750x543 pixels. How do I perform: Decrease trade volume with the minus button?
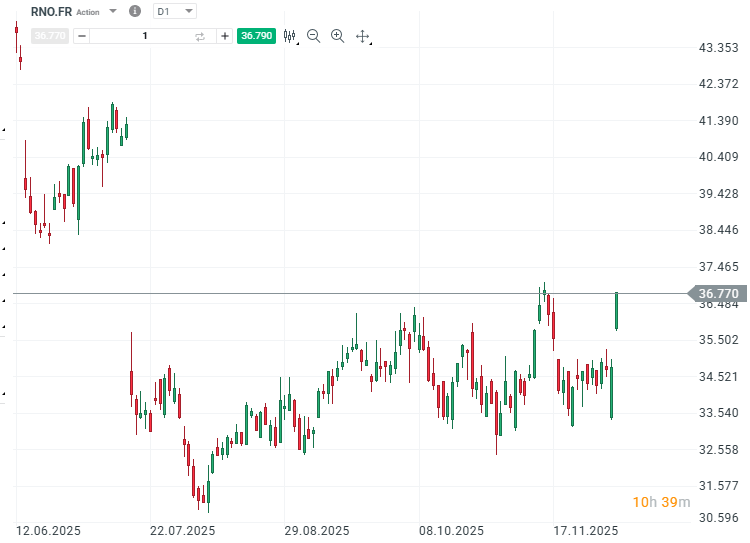[x=82, y=36]
